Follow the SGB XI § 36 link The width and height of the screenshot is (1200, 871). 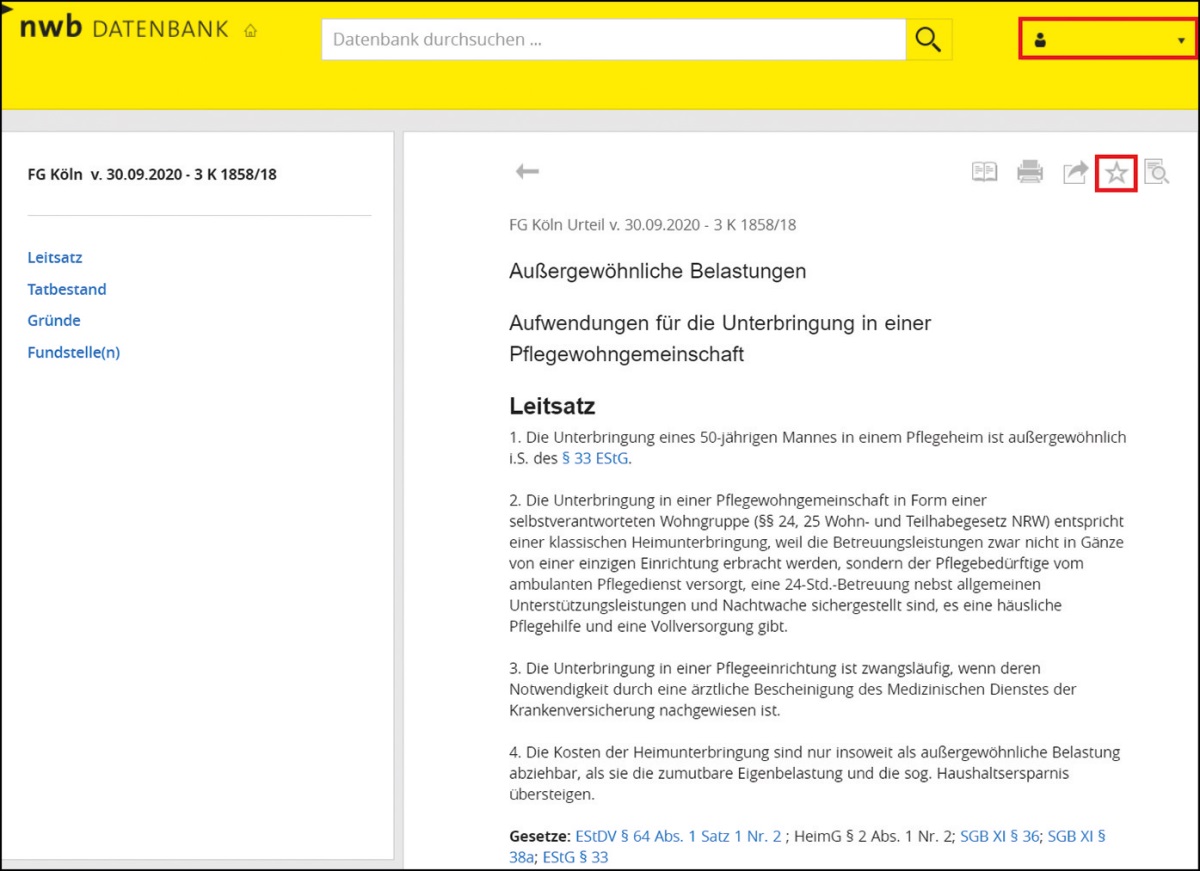click(999, 836)
